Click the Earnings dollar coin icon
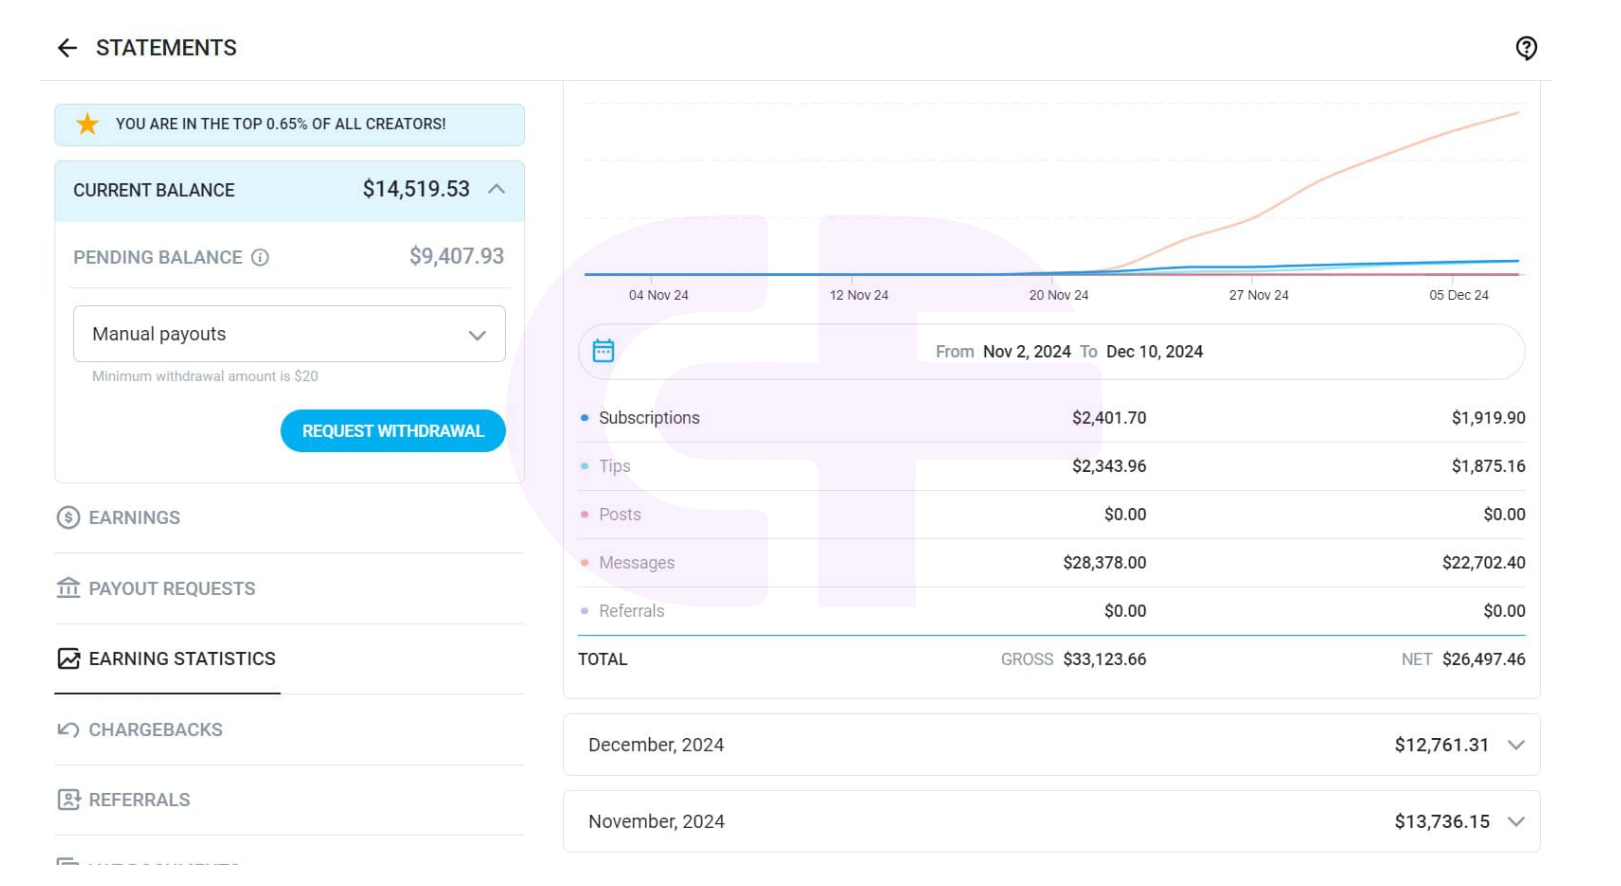 pos(68,517)
